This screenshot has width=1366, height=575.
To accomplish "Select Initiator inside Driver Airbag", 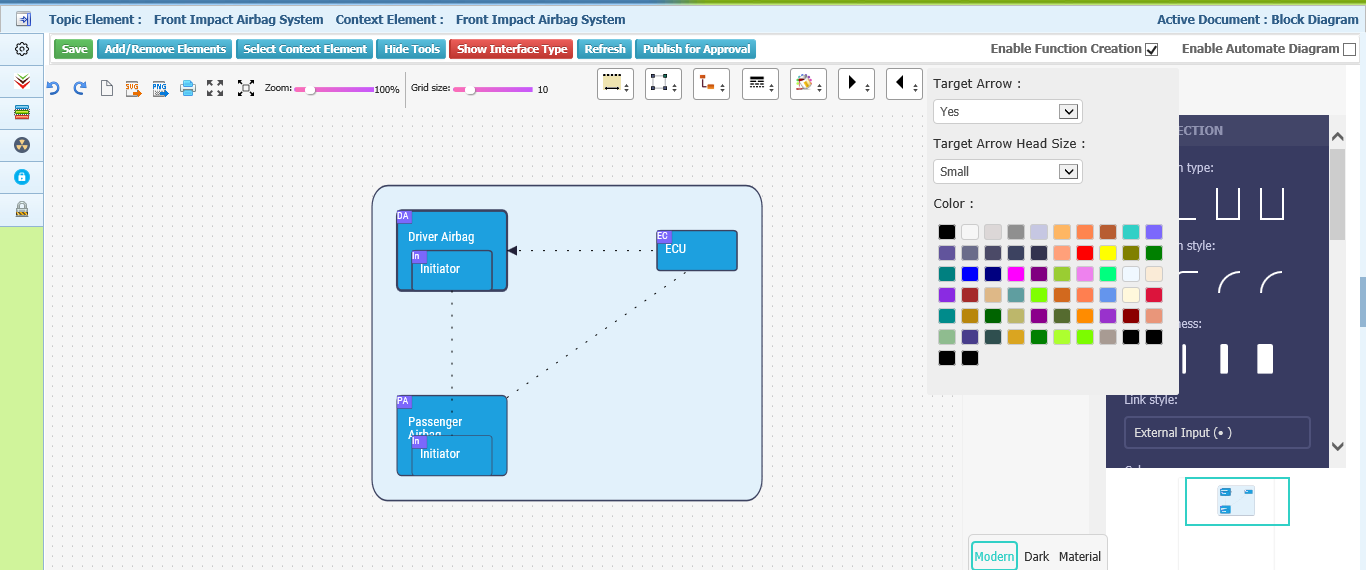I will tap(452, 270).
